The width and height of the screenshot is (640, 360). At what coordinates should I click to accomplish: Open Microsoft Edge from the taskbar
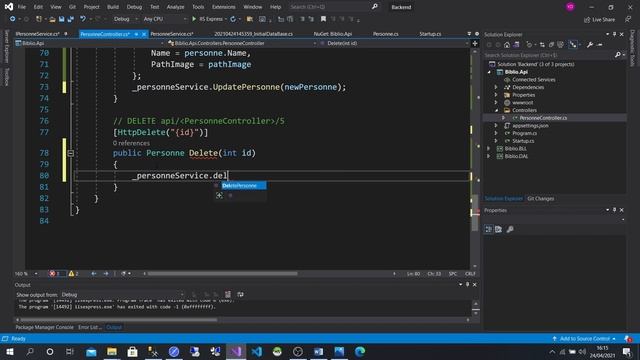360,351
